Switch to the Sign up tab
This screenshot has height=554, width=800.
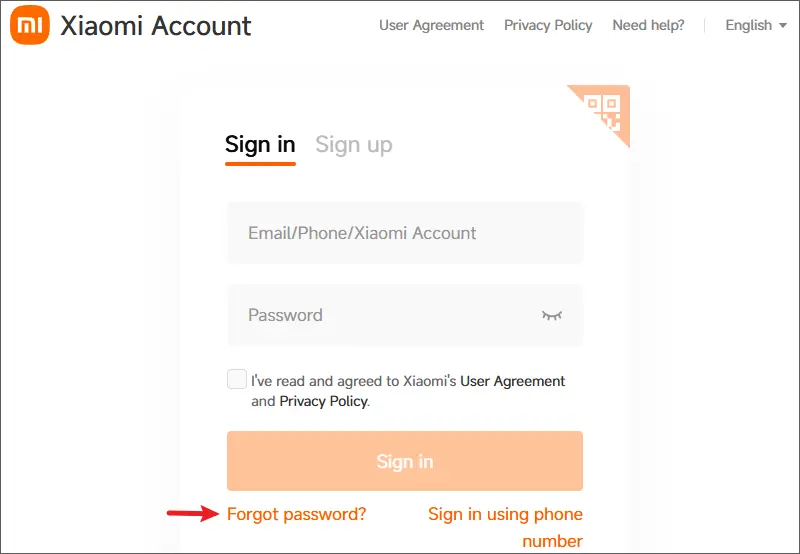(354, 144)
